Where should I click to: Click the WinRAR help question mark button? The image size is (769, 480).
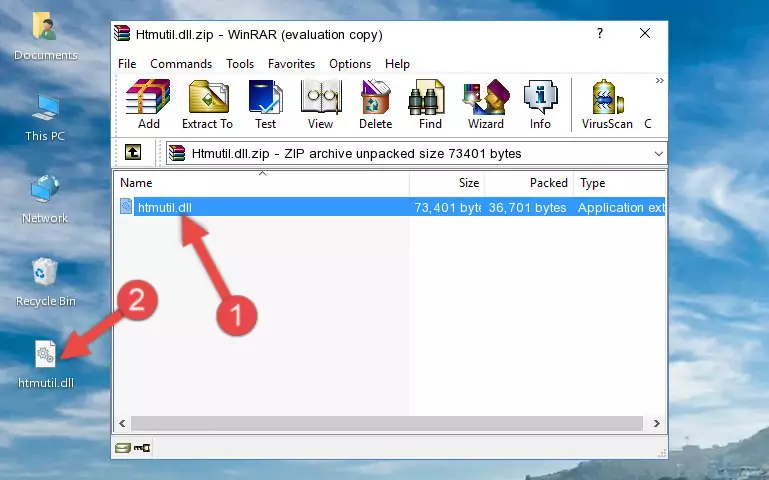599,33
